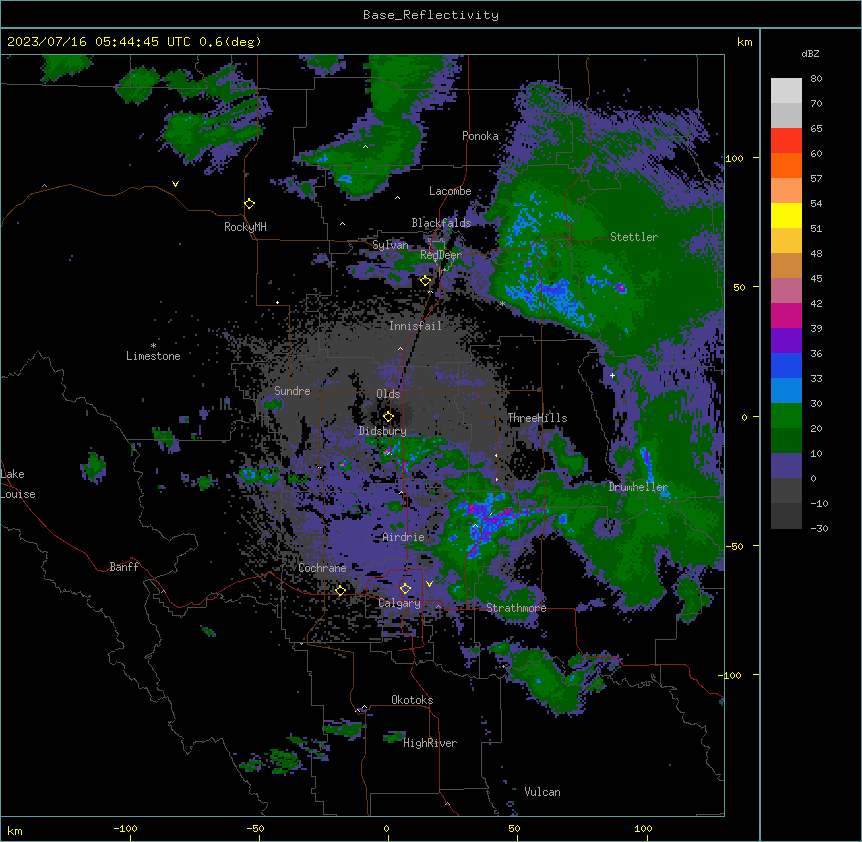Click the yellow marker south of RedDeer
862x842 pixels.
[x=425, y=281]
